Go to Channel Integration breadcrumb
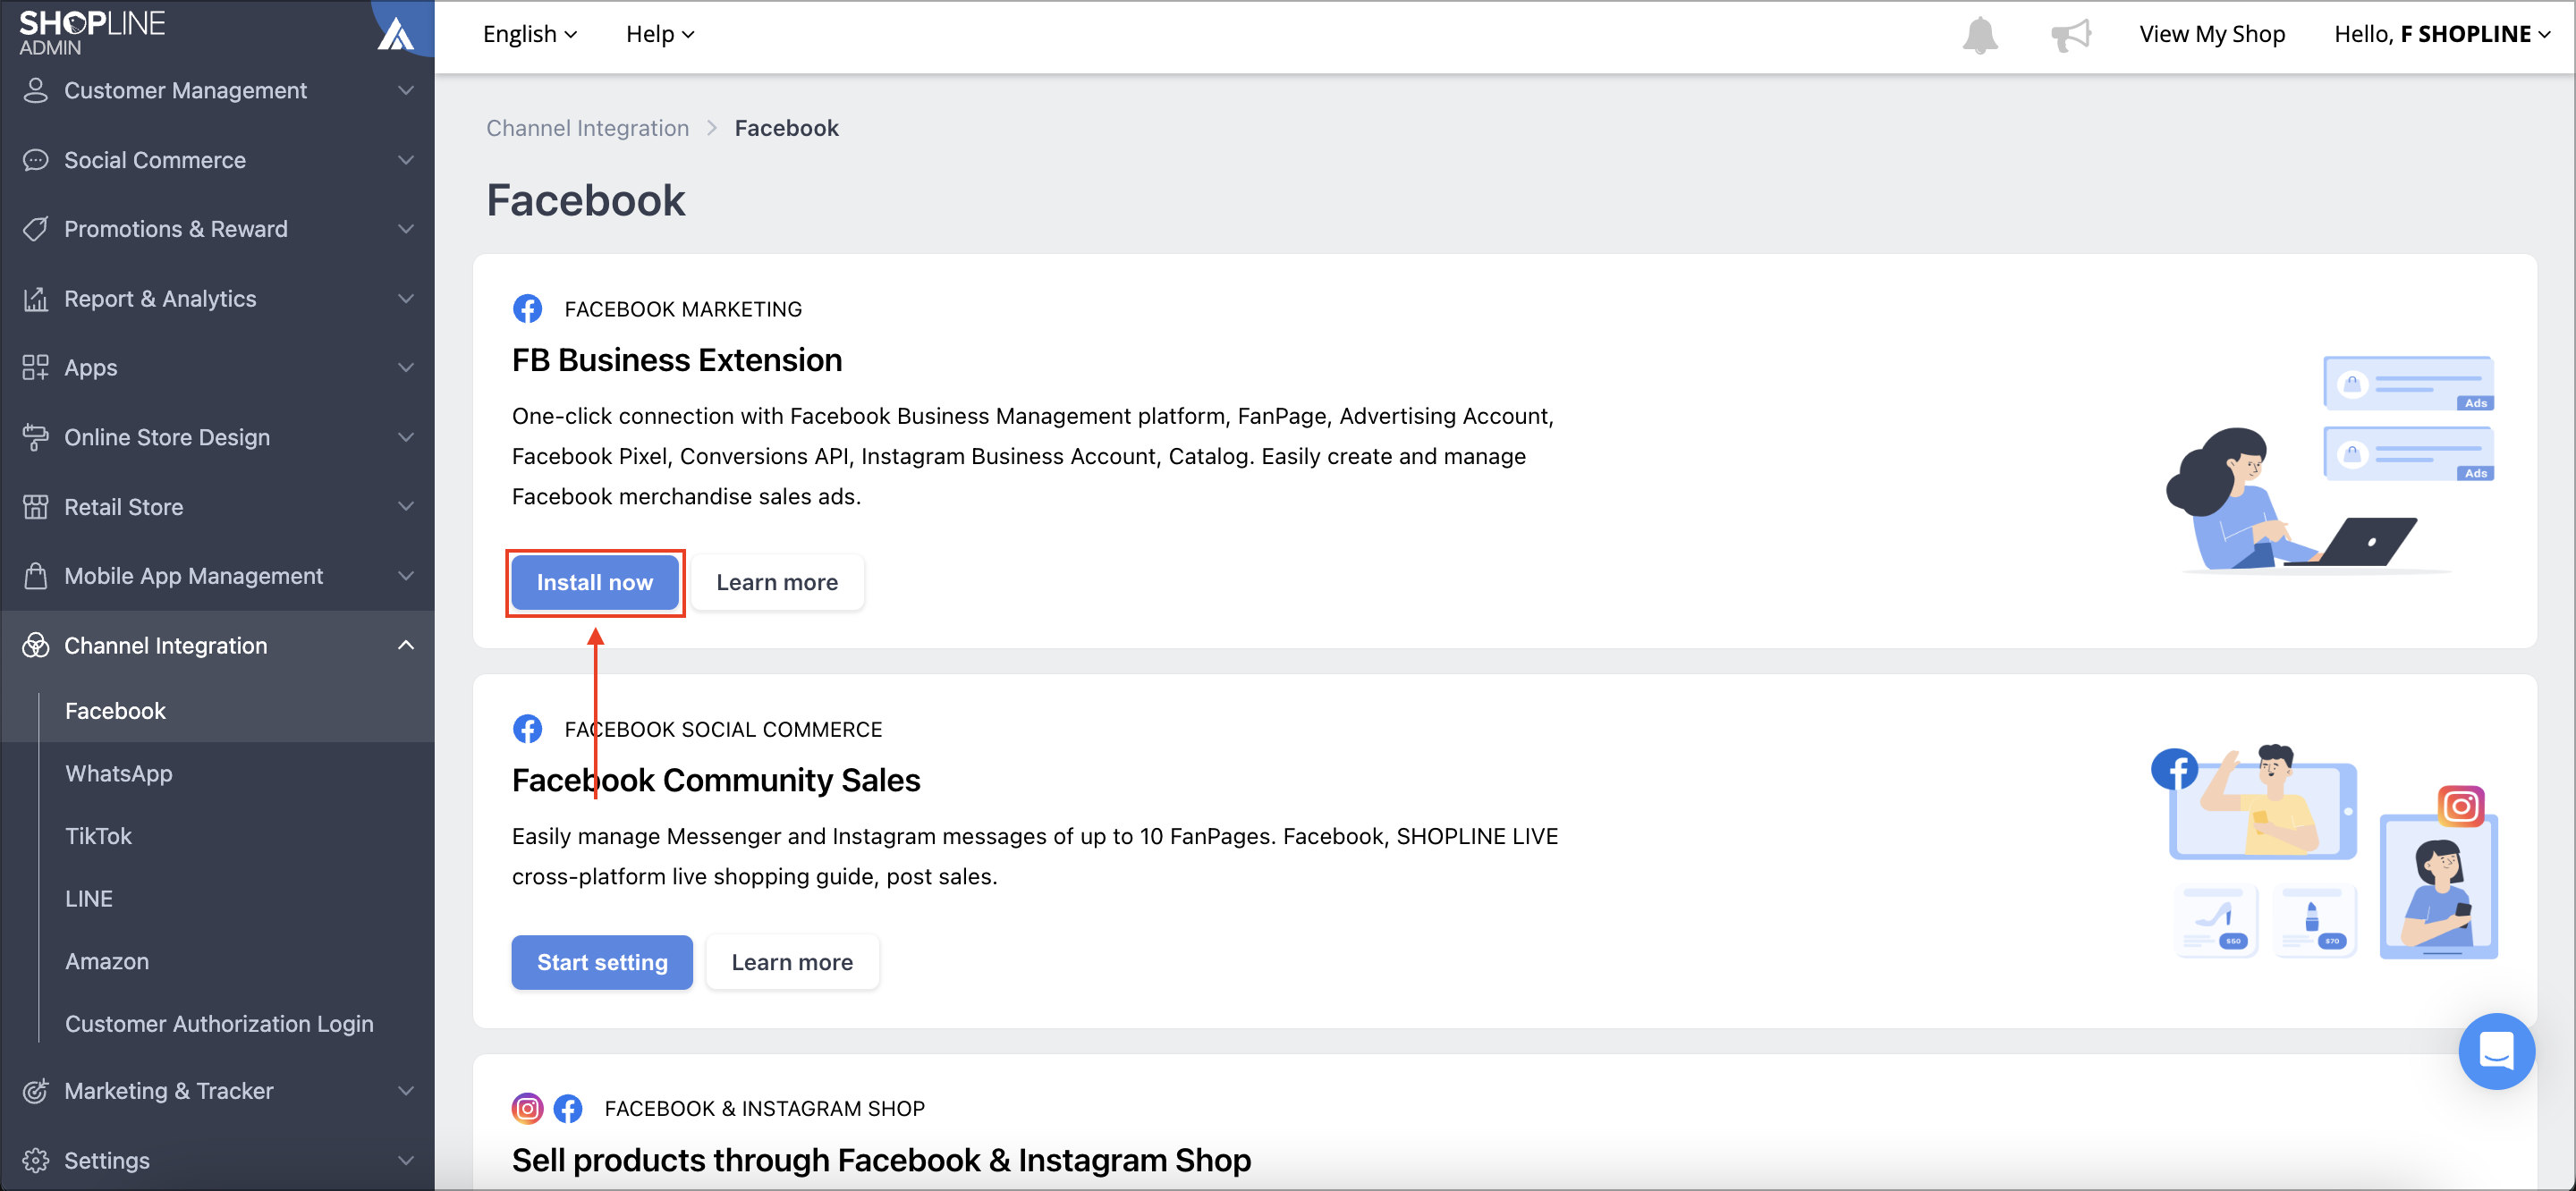 tap(588, 128)
